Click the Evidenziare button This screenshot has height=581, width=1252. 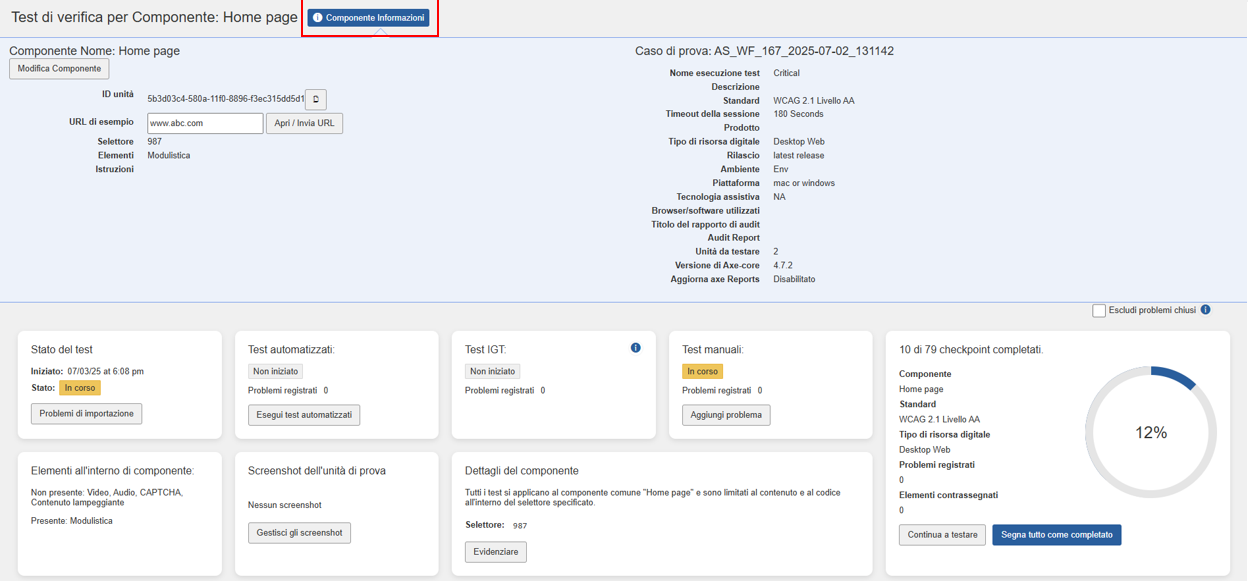496,552
